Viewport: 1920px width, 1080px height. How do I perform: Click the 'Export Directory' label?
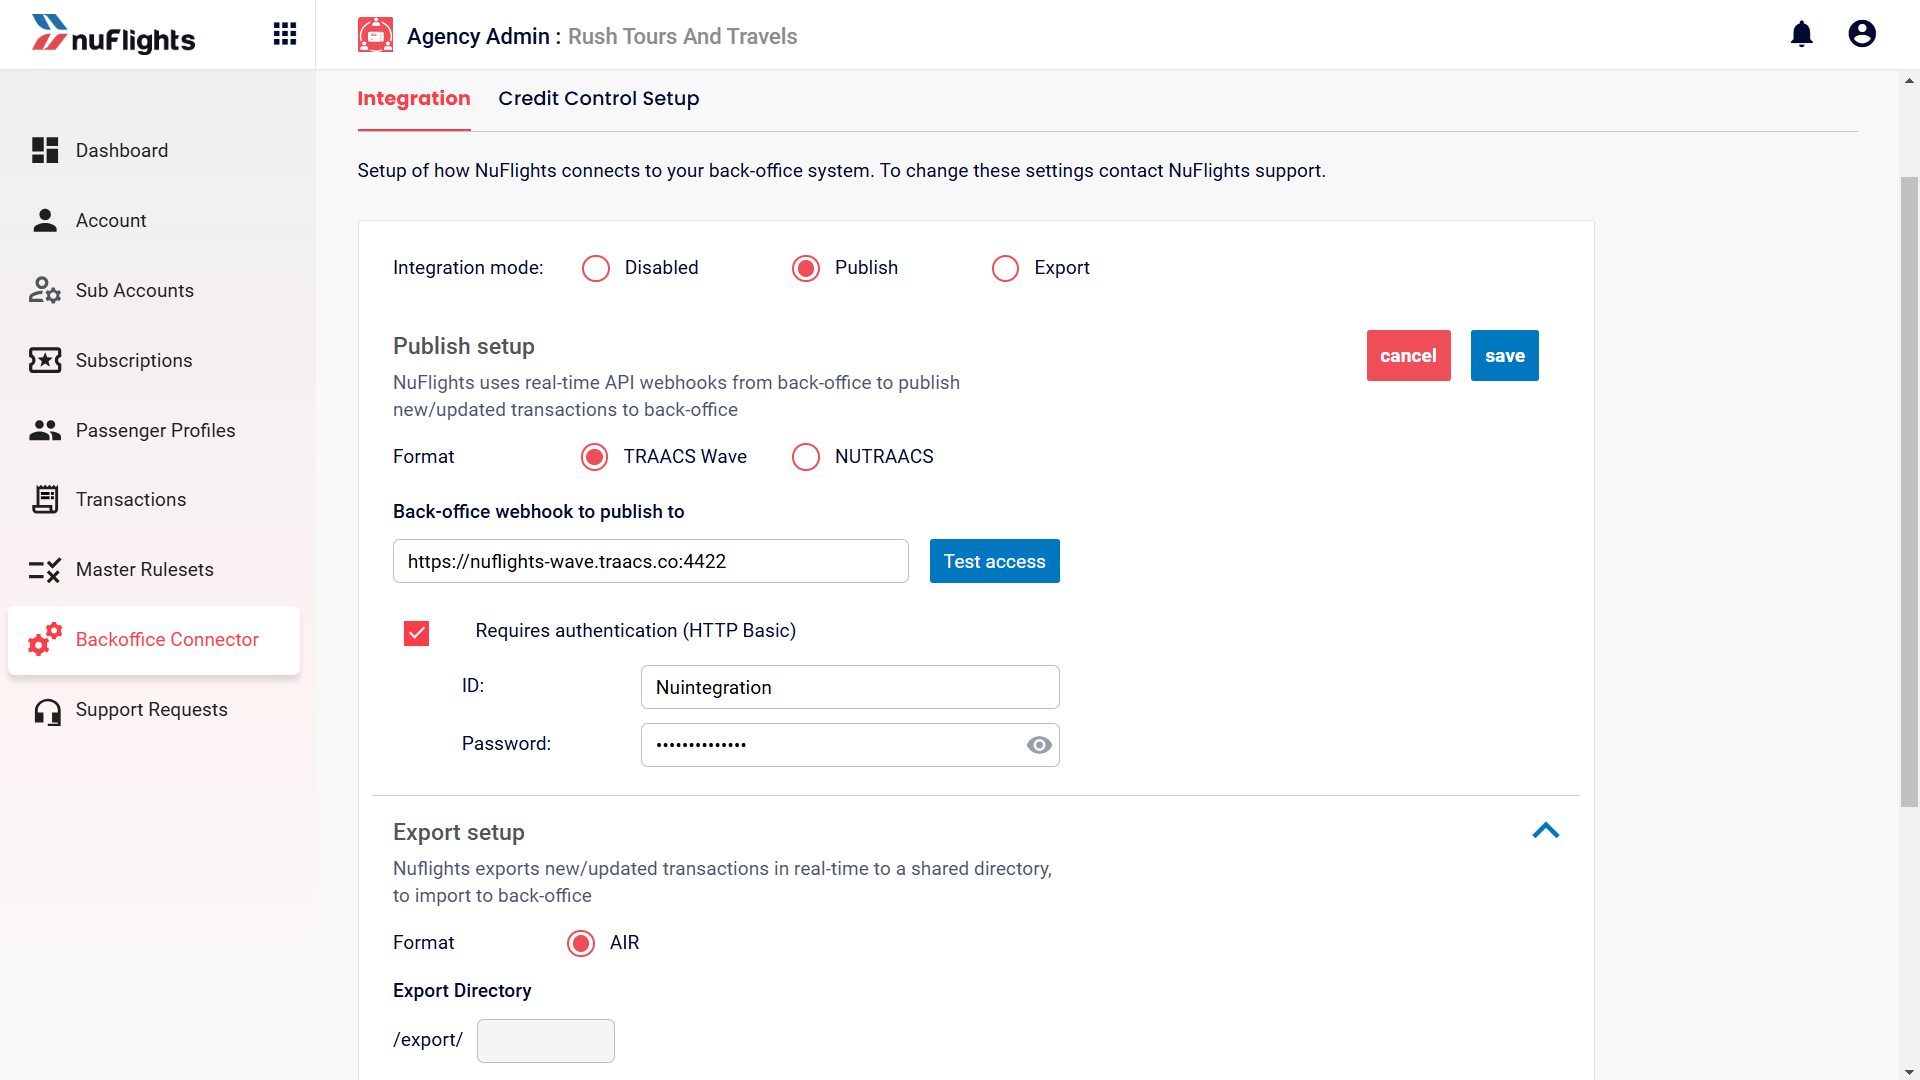[462, 990]
